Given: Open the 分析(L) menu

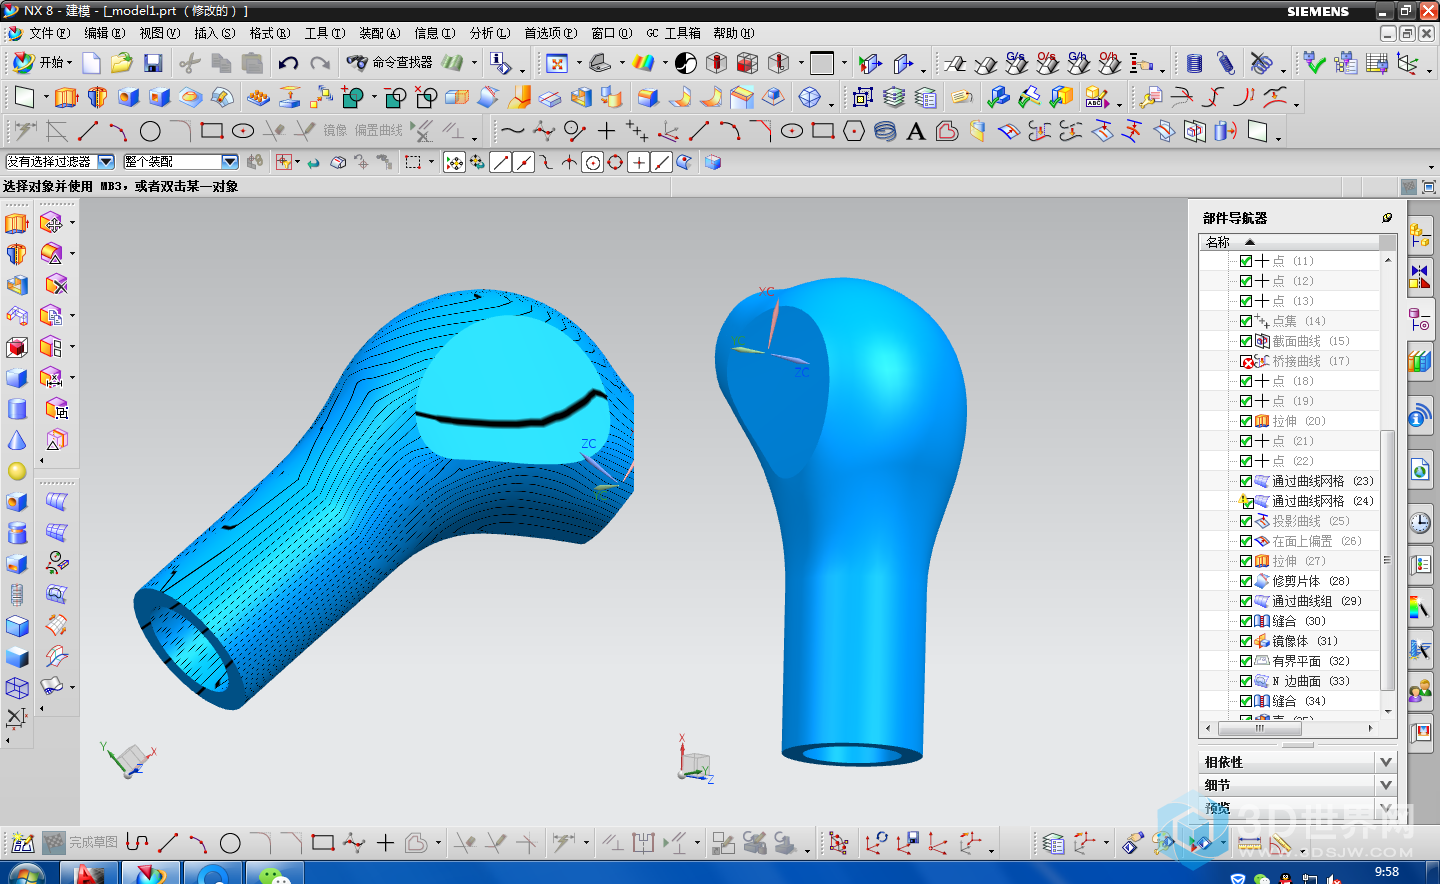Looking at the screenshot, I should (490, 33).
